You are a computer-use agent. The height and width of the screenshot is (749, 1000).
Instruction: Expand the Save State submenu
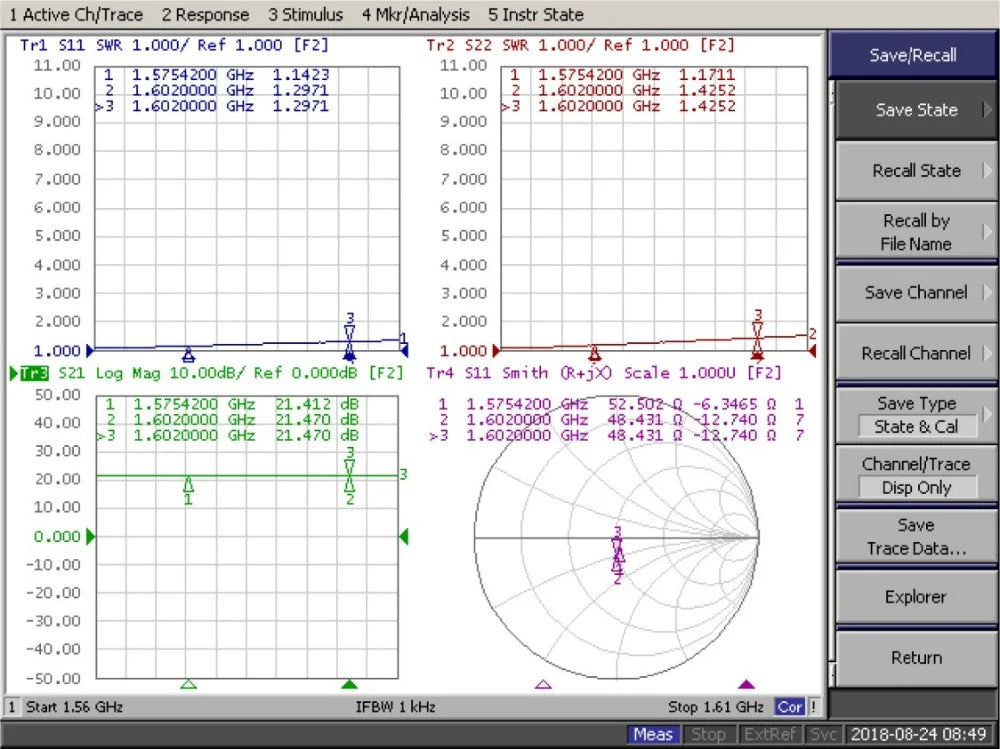pyautogui.click(x=916, y=110)
